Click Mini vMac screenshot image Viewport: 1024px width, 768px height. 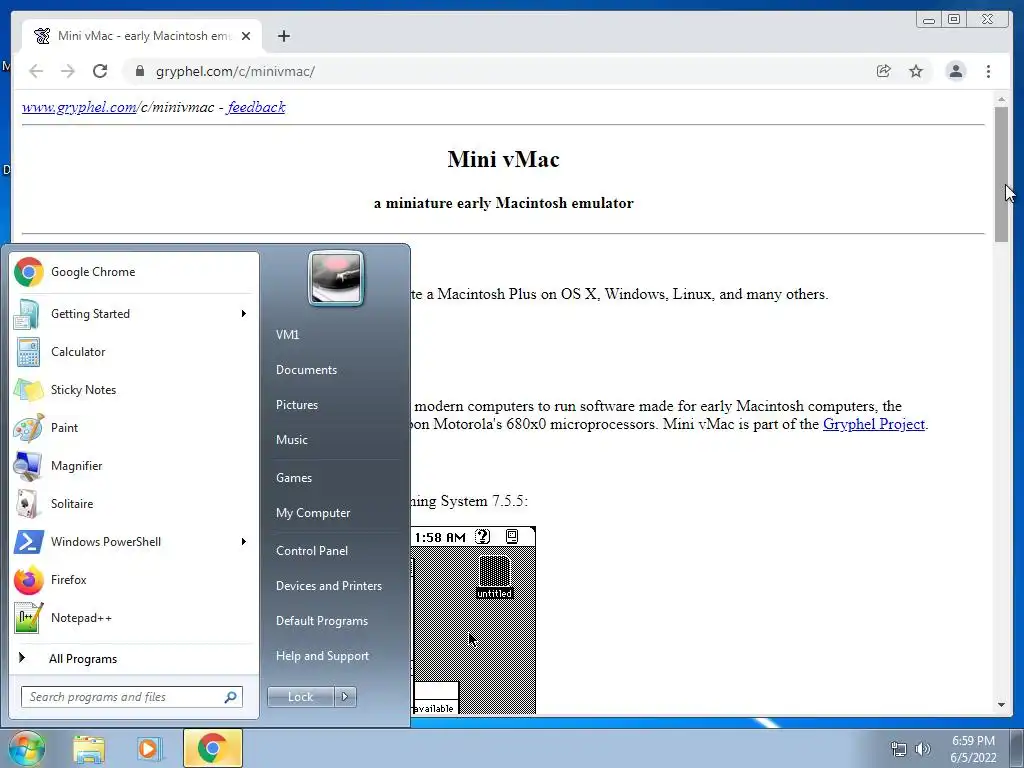pos(473,620)
